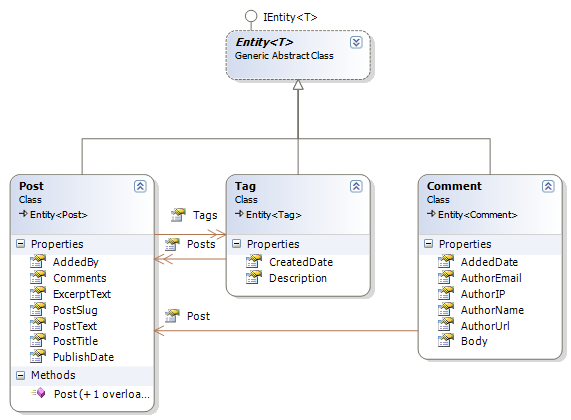Select the AuthorEmail property icon

446,277
